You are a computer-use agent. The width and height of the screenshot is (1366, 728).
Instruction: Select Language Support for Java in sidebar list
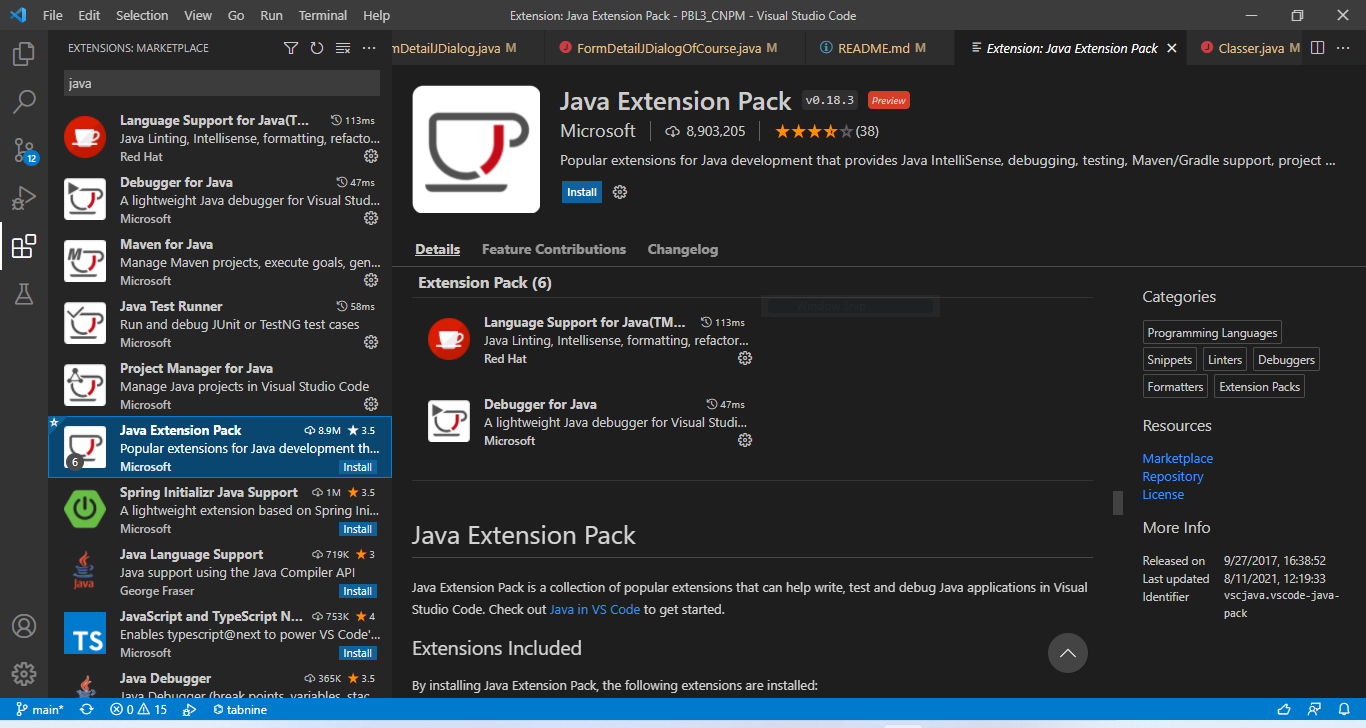click(x=220, y=138)
